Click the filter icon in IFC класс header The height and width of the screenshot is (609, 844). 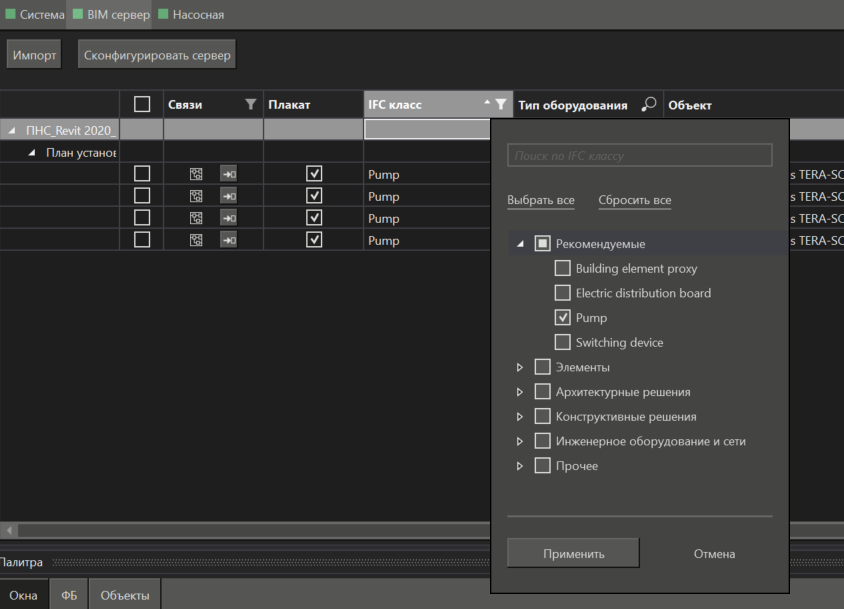pos(501,105)
